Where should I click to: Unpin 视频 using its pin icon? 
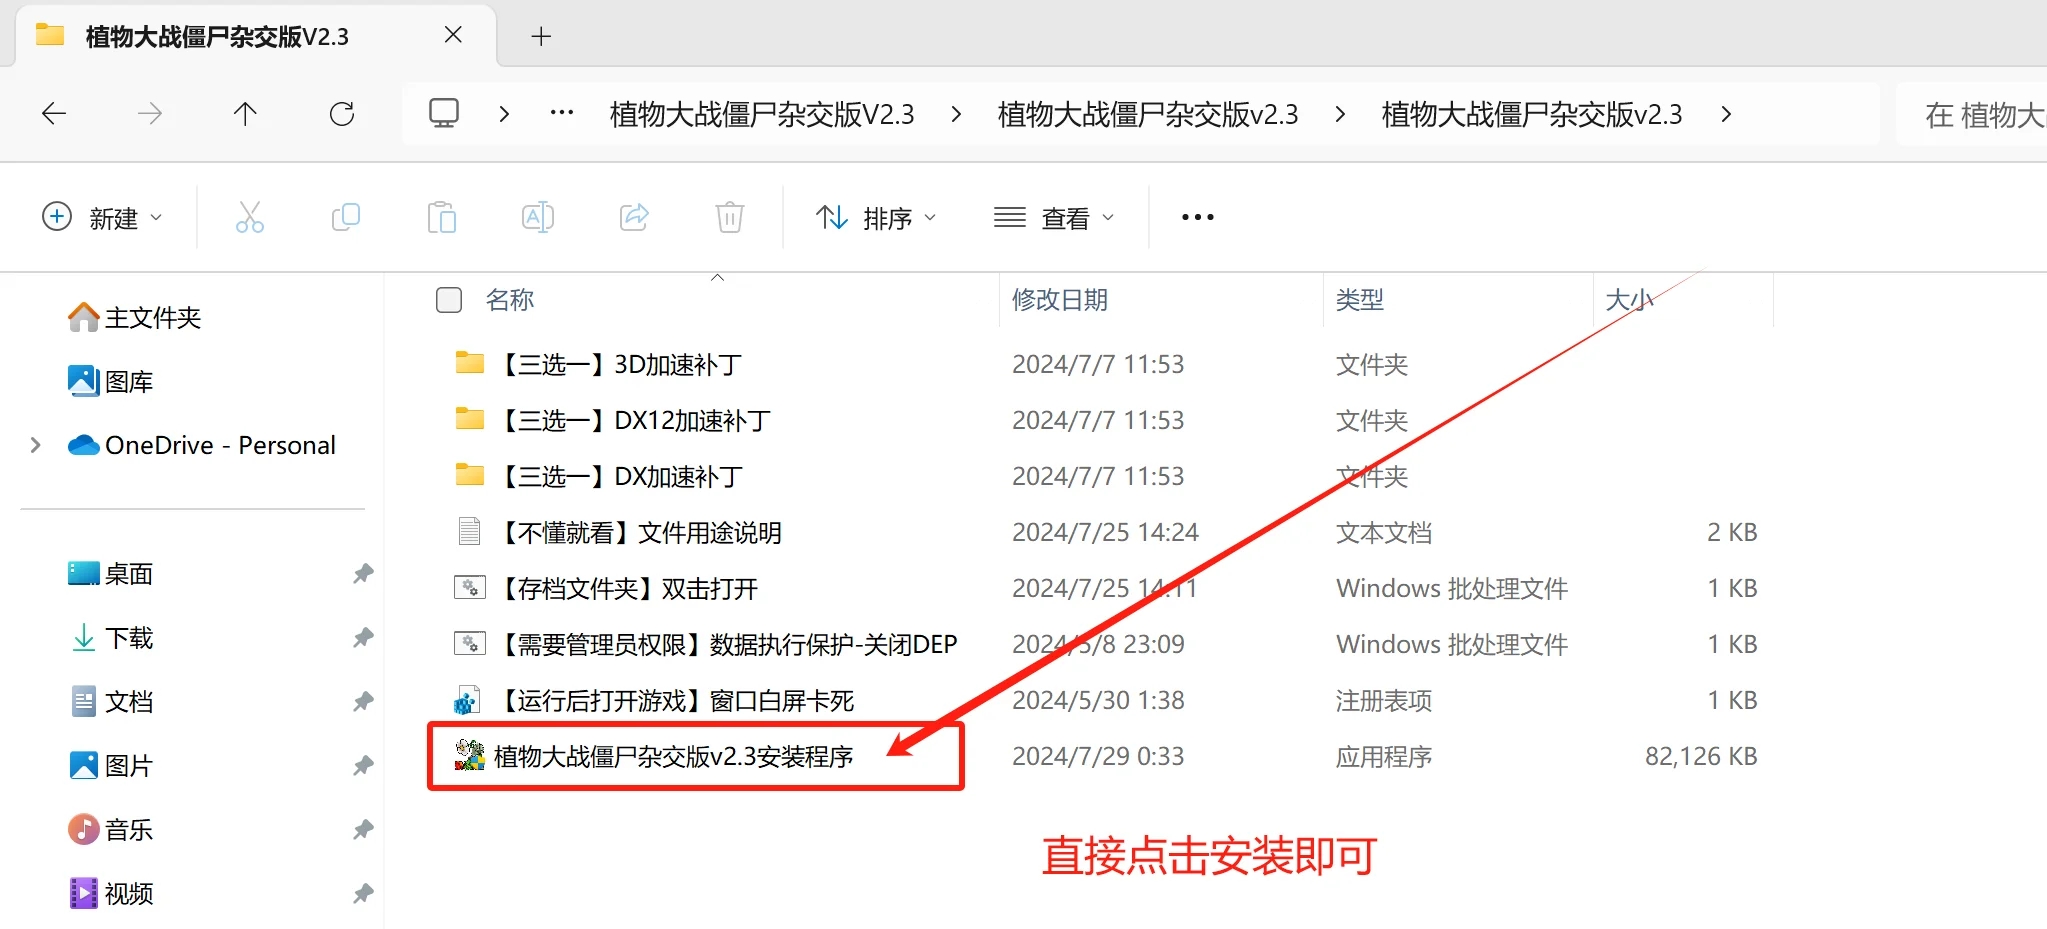point(363,894)
